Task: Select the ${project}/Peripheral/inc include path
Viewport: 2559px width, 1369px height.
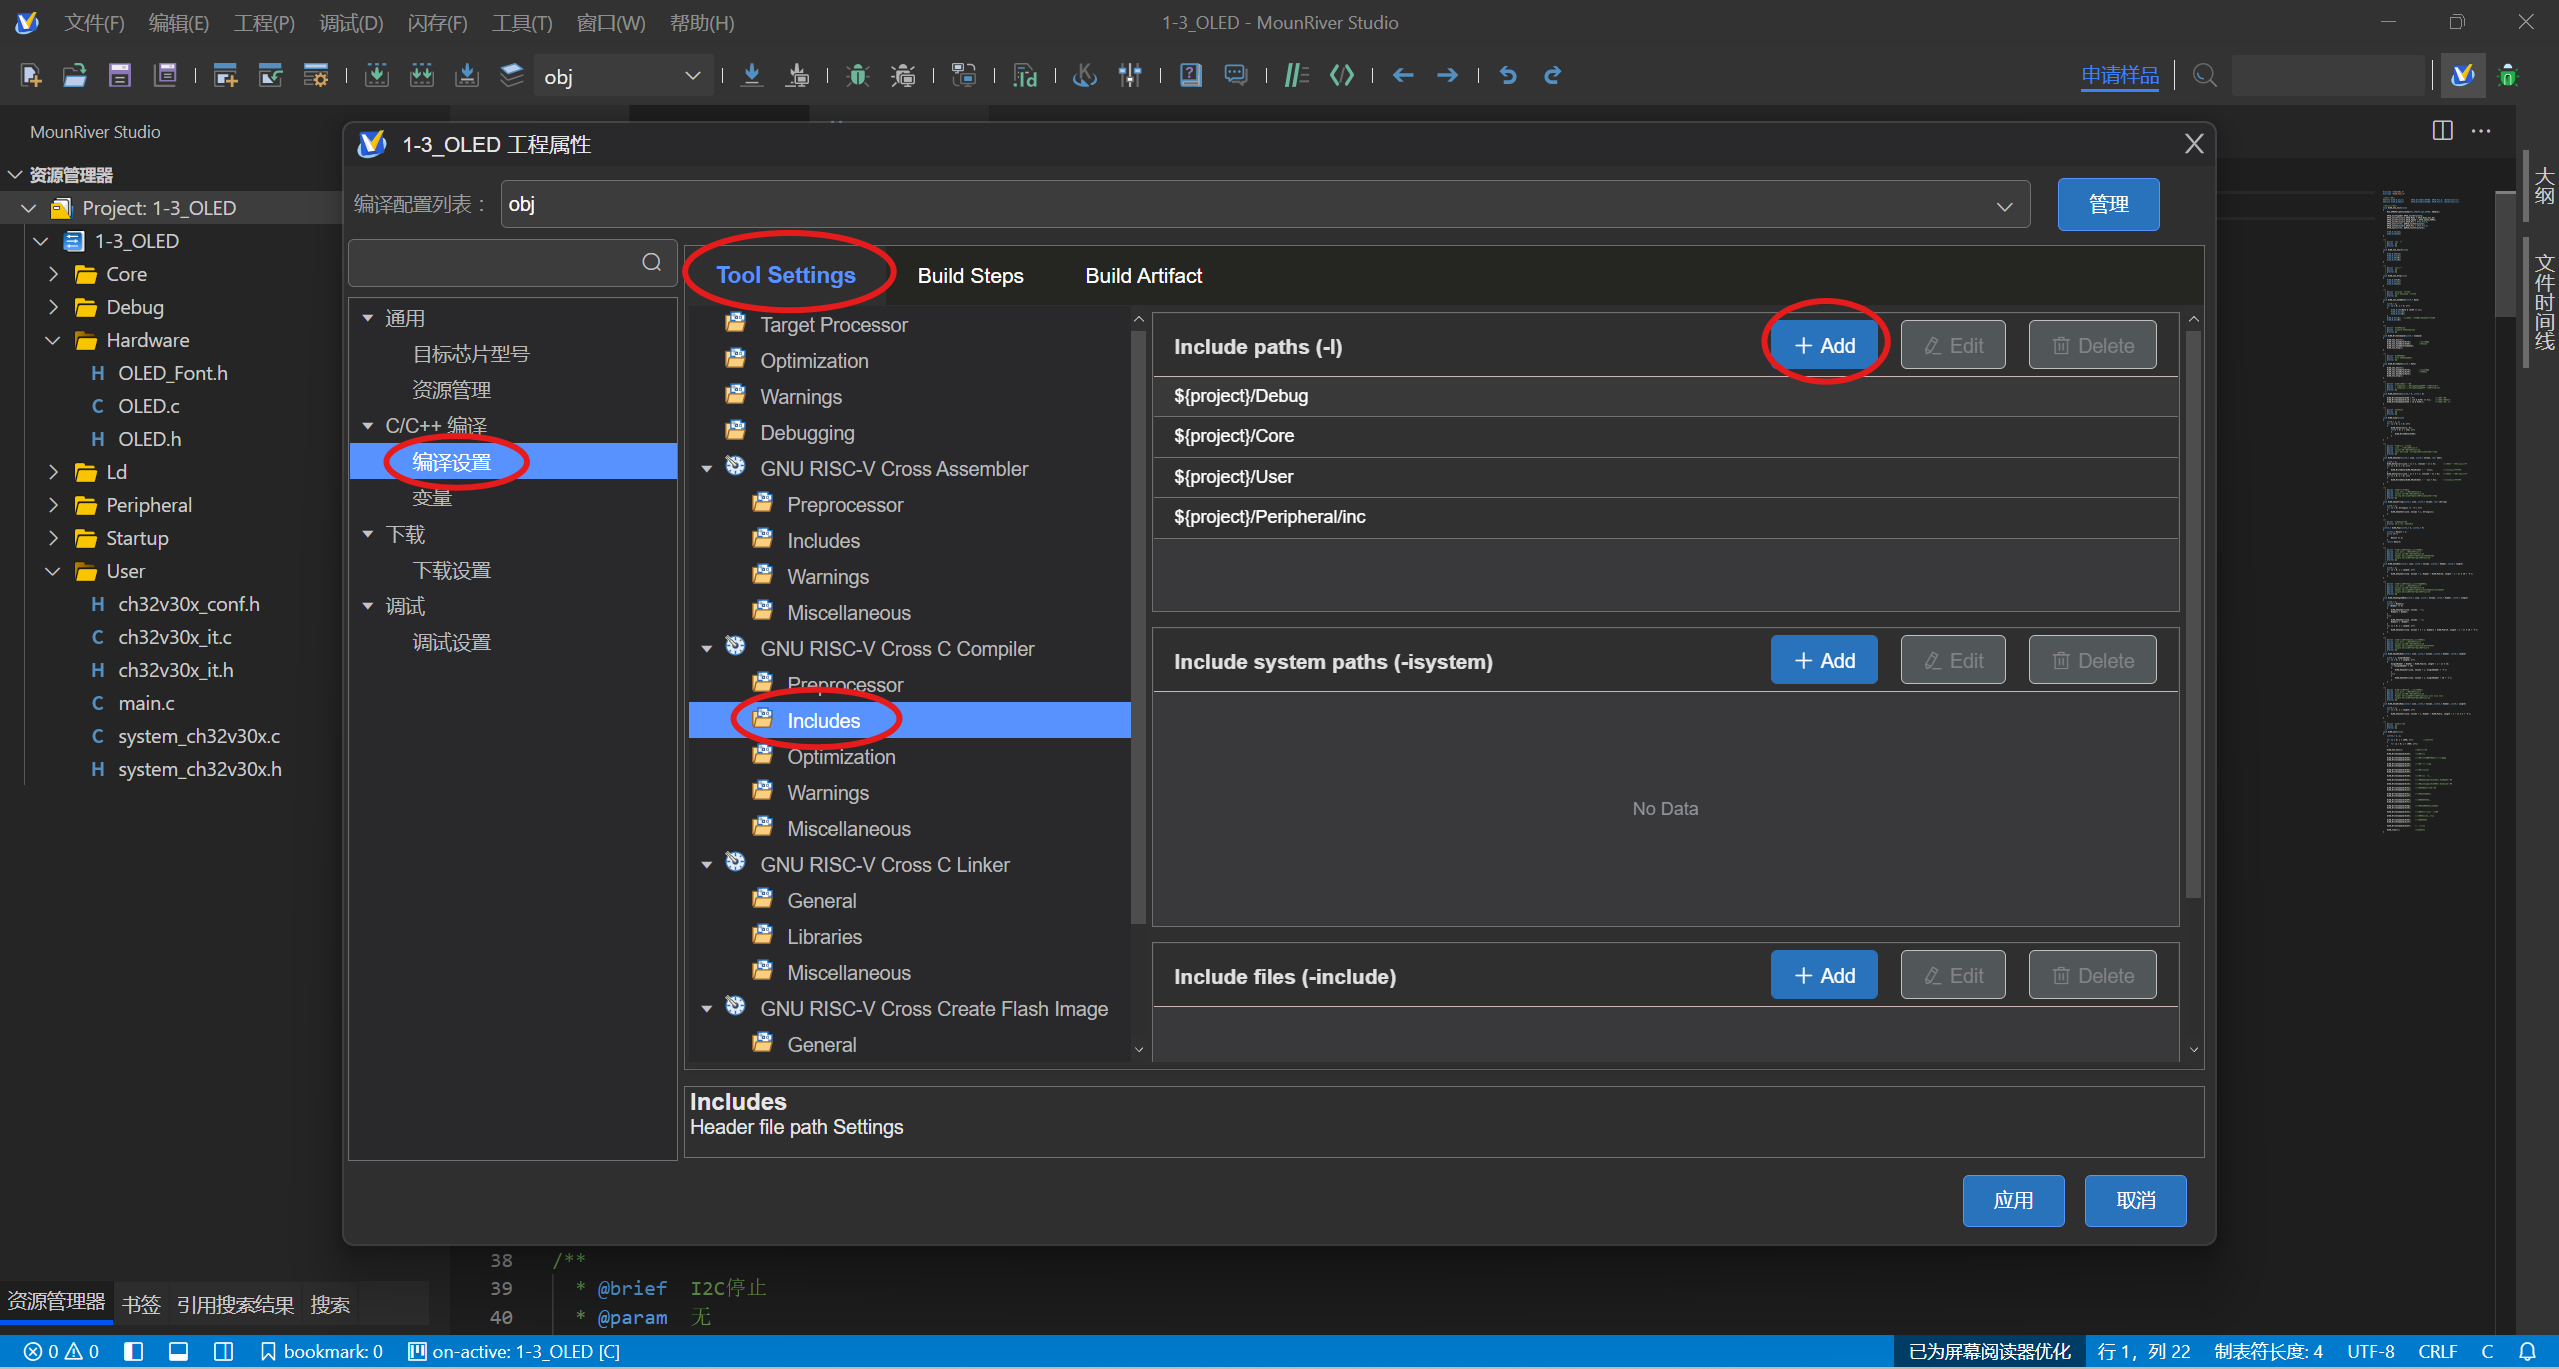Action: point(1665,517)
